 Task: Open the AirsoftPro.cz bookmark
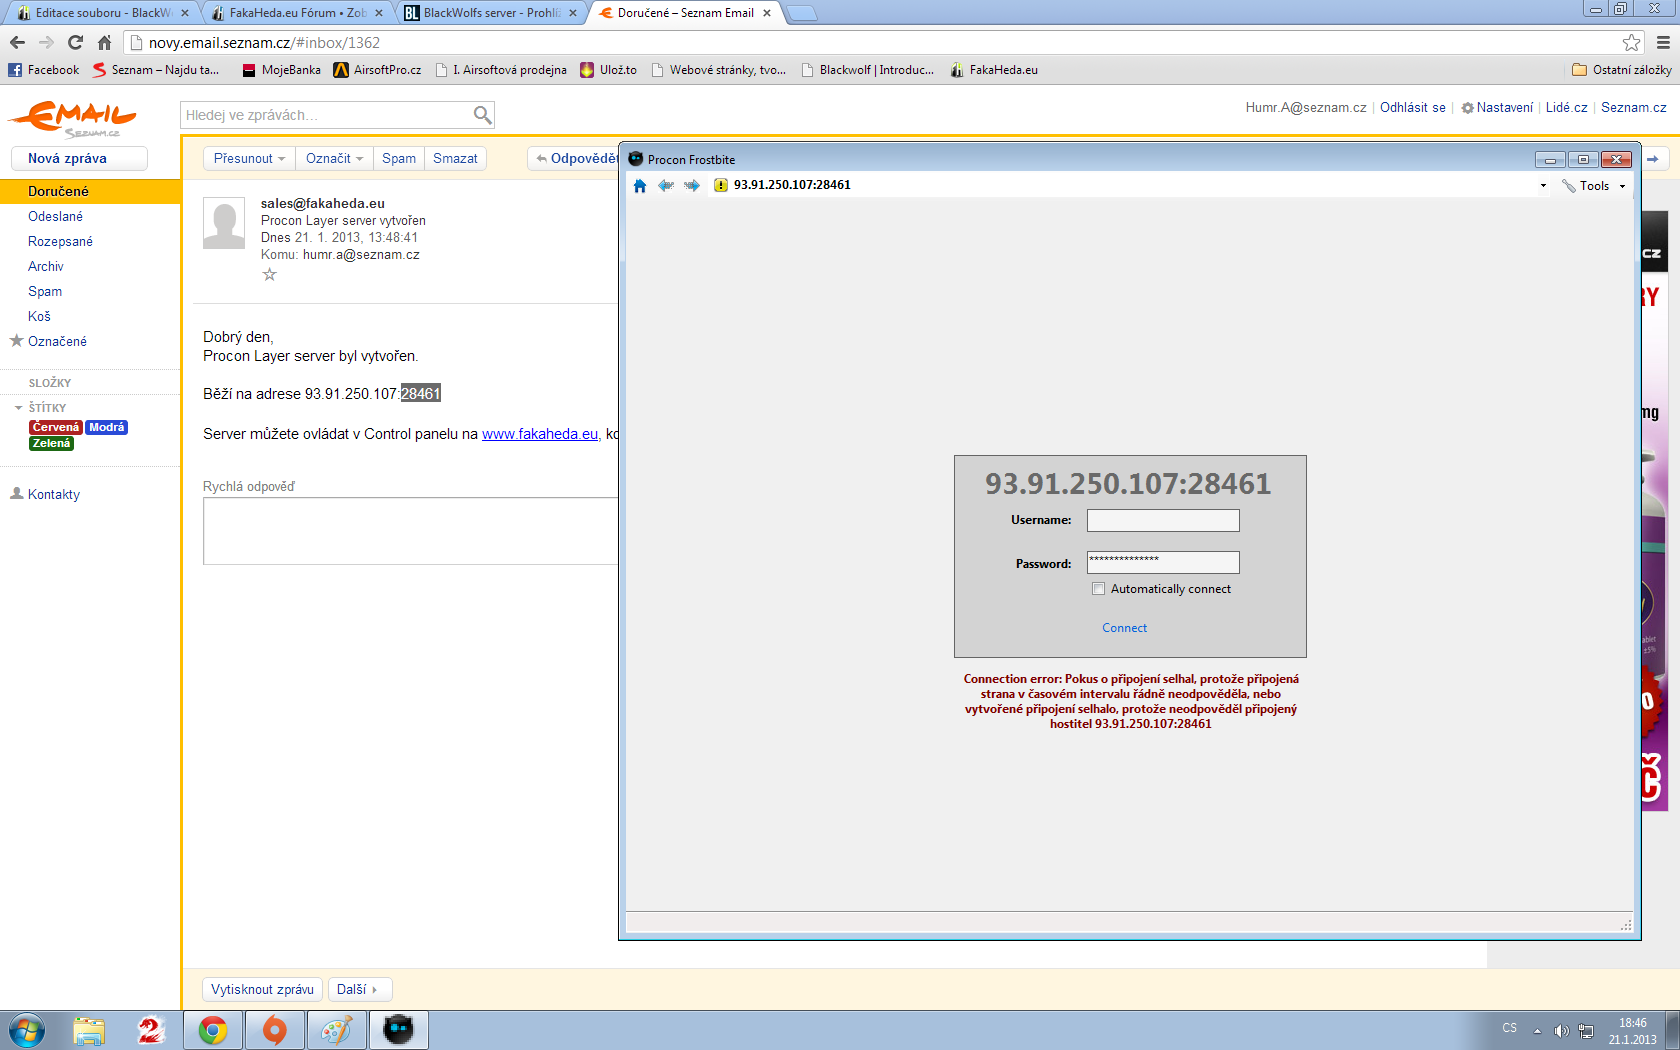378,70
